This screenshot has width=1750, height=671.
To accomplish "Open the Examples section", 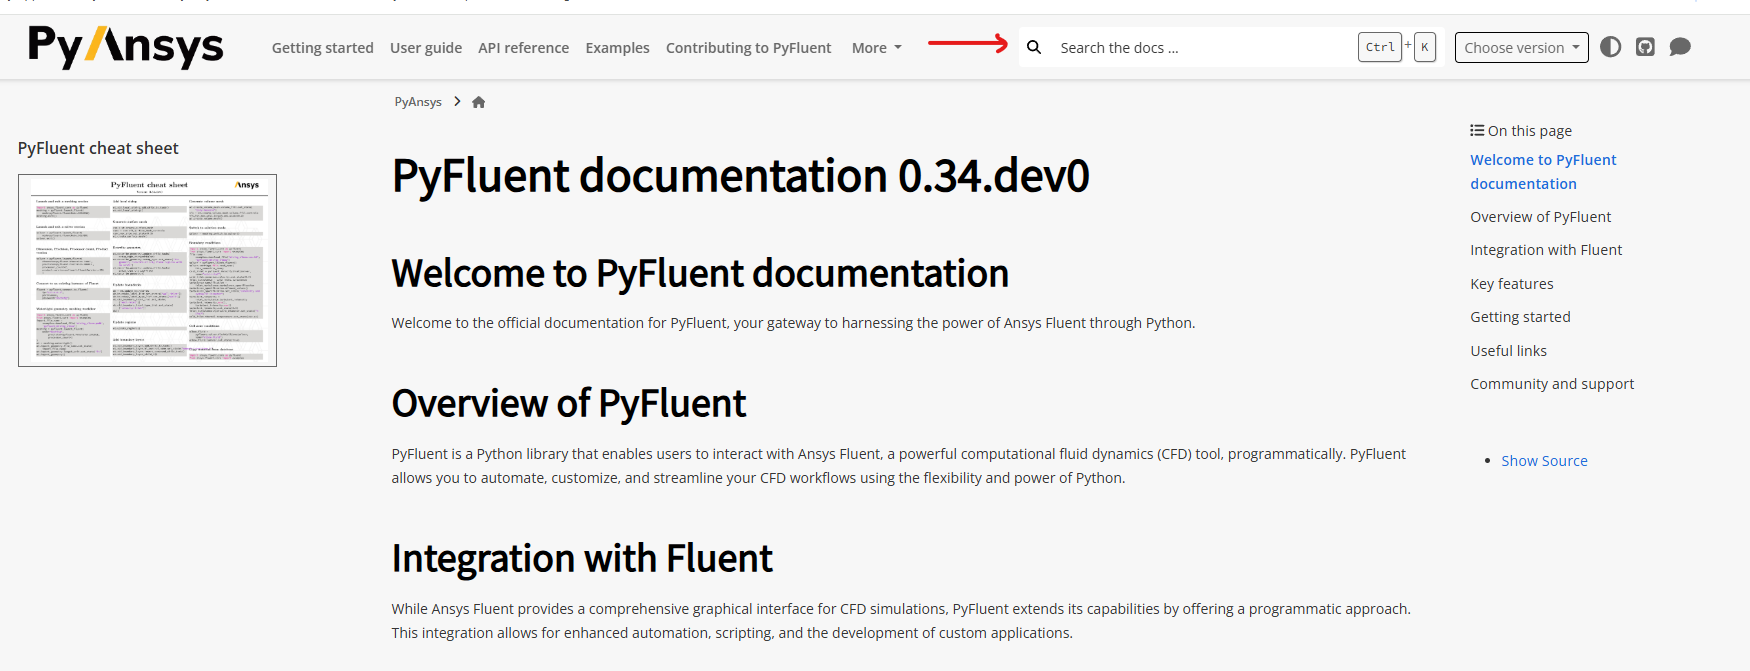I will 617,48.
